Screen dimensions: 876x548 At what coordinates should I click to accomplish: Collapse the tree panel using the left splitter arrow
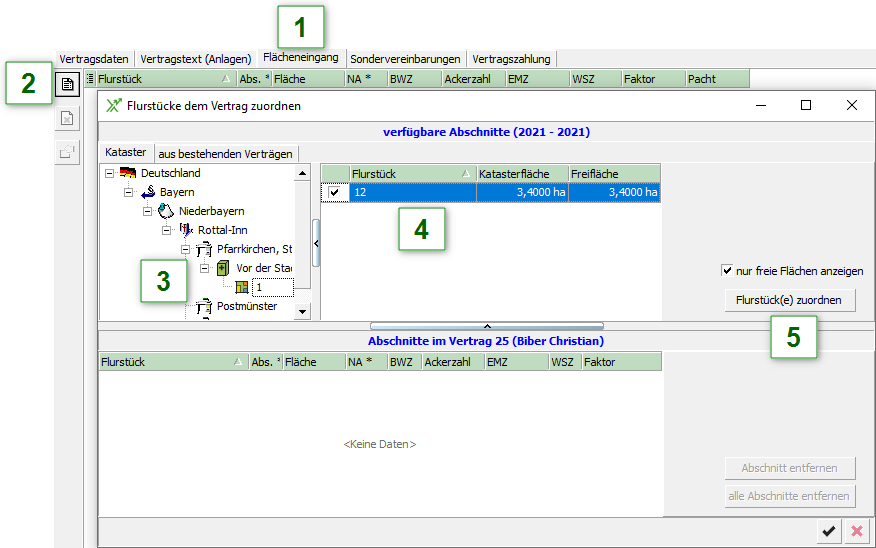click(316, 243)
